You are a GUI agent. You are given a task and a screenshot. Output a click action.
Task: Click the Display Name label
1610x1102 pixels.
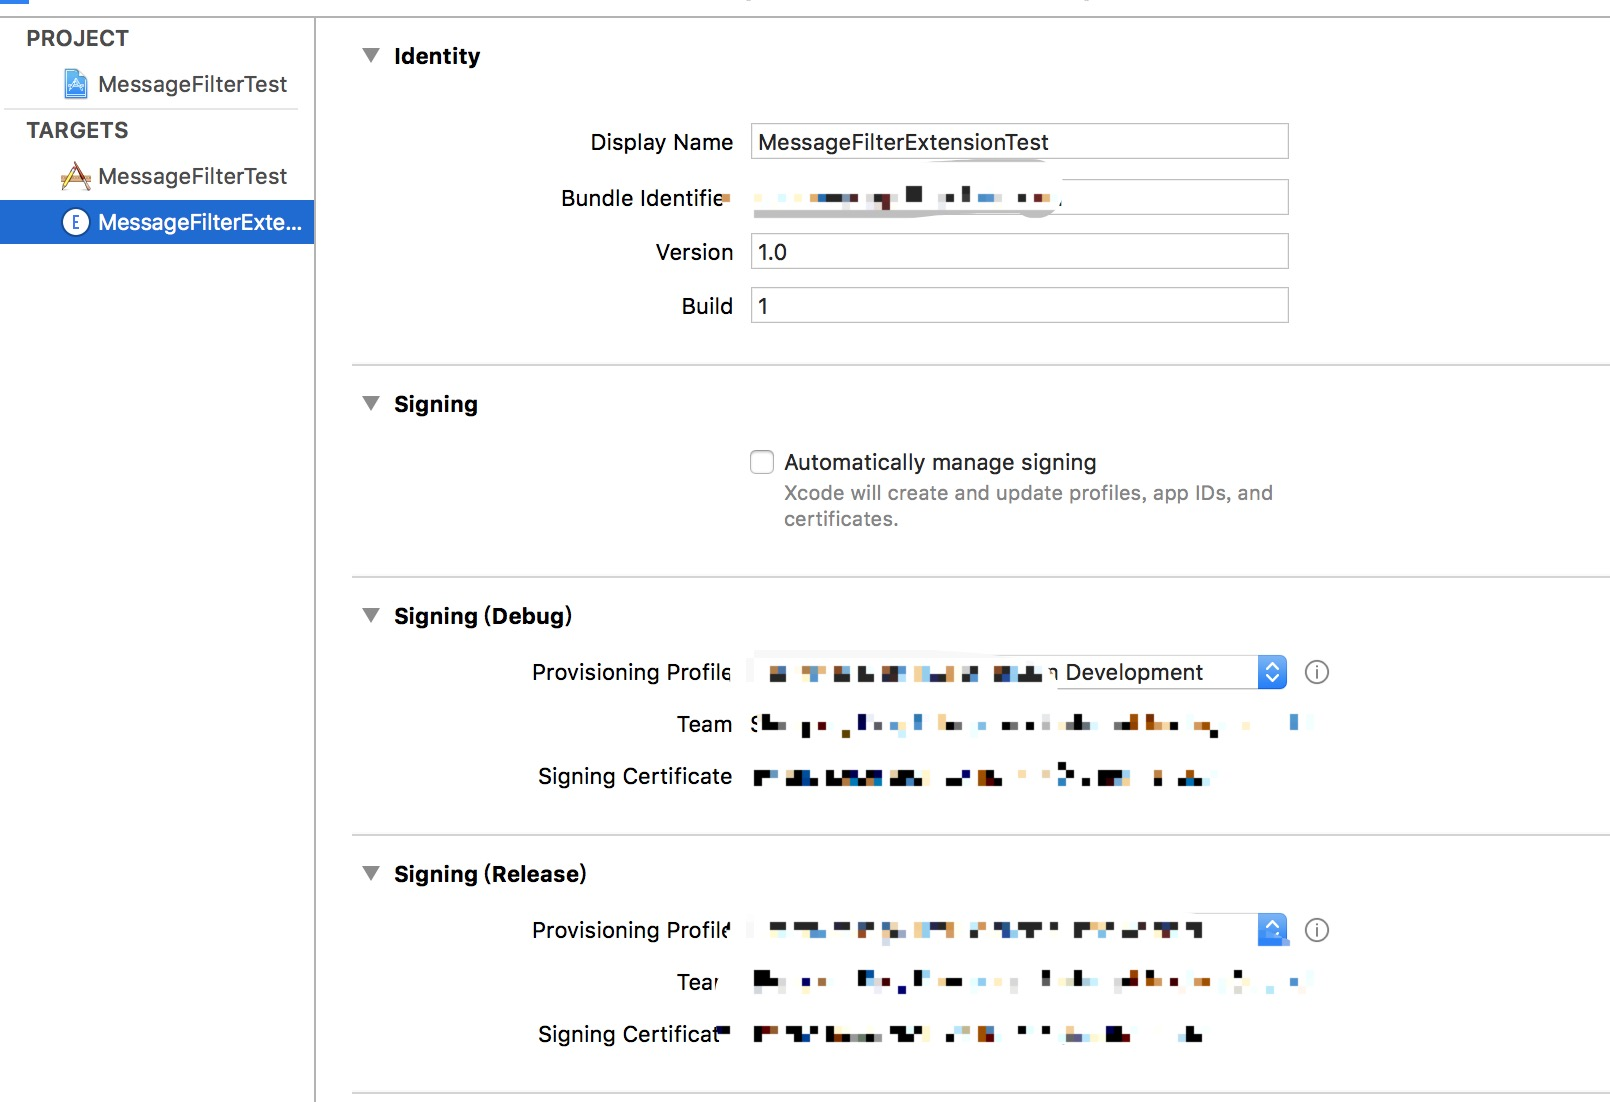pyautogui.click(x=662, y=142)
